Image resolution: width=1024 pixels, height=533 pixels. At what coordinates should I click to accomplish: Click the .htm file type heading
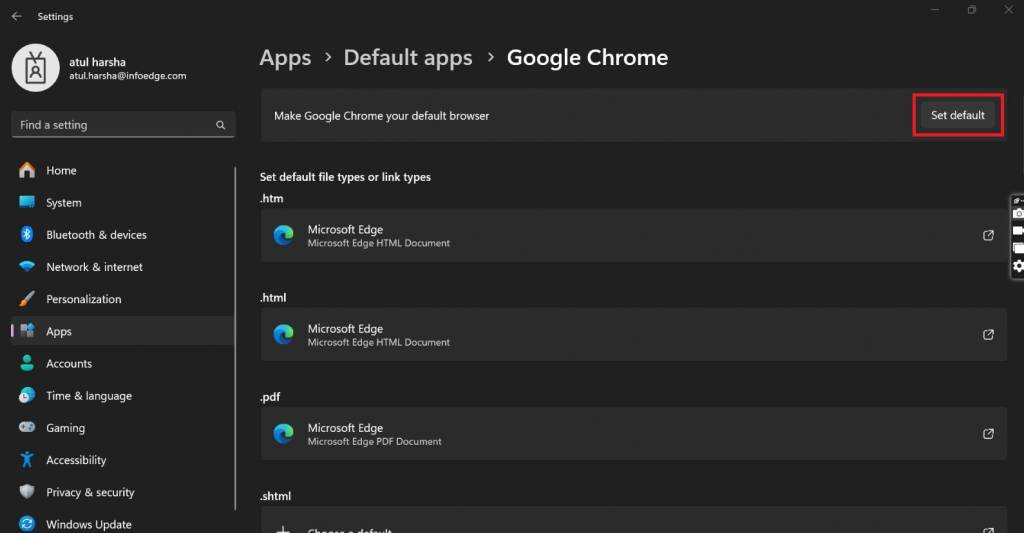coord(272,199)
